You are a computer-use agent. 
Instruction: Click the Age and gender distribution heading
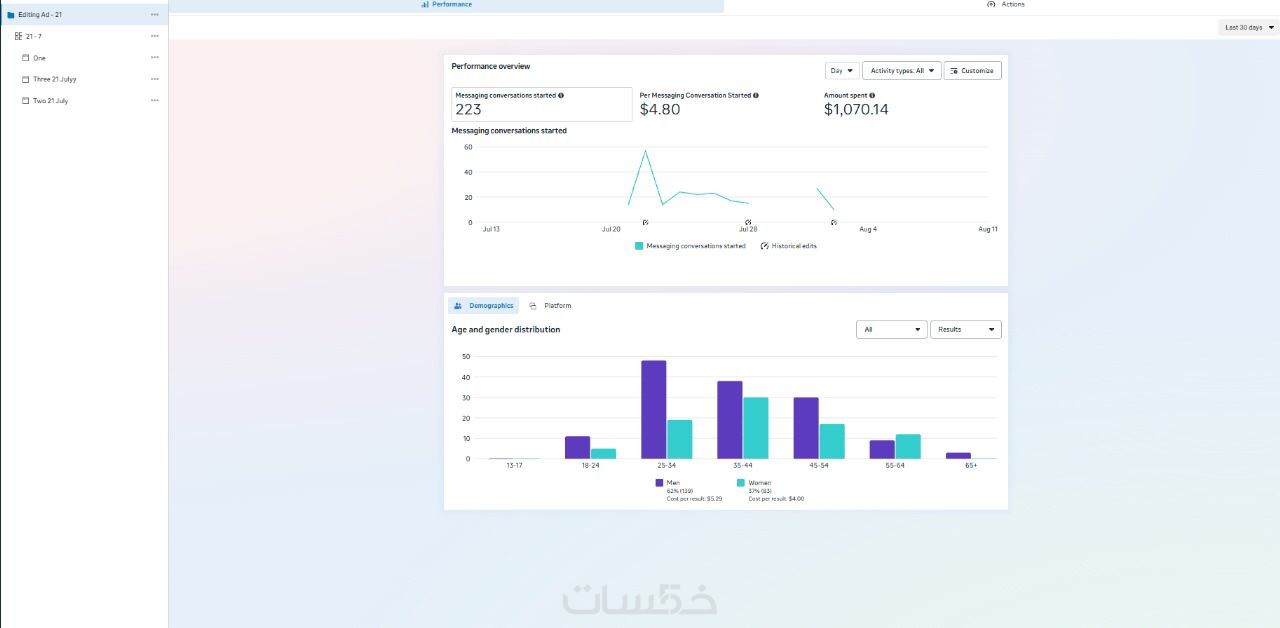[x=506, y=330]
